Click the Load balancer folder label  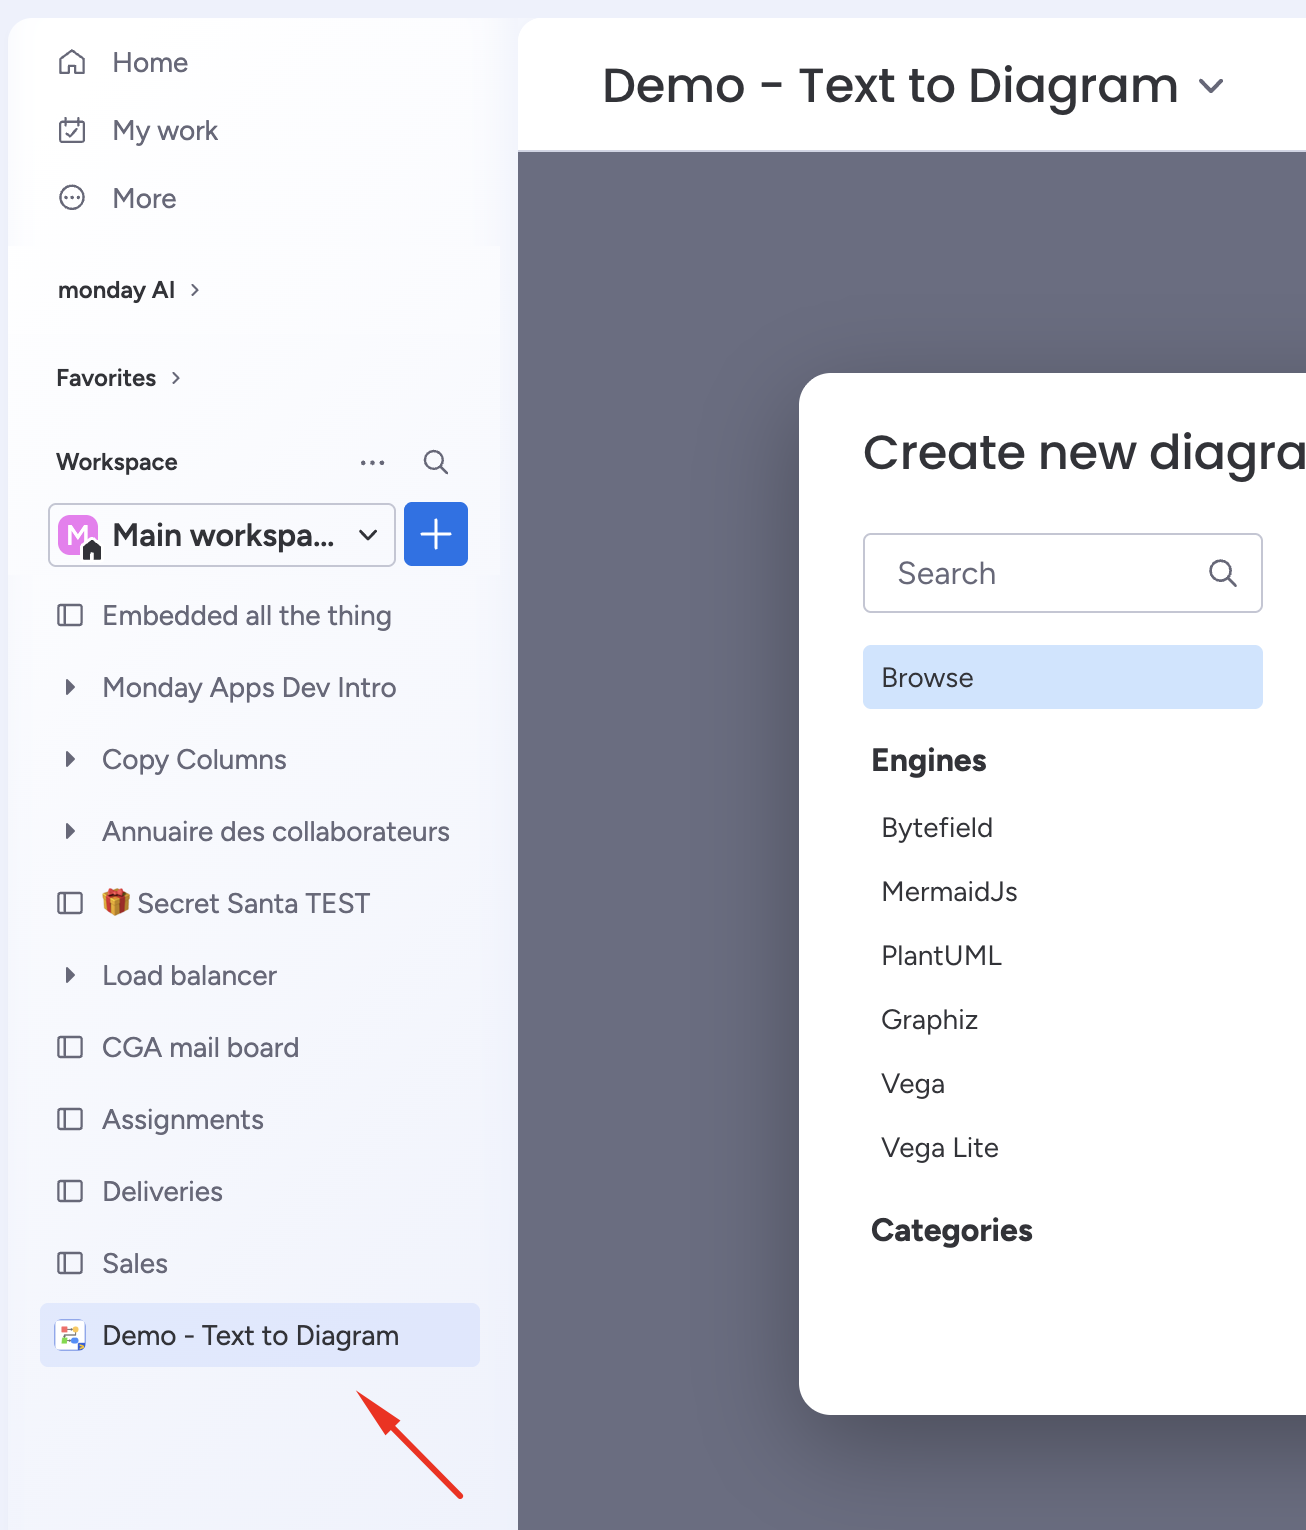tap(190, 975)
